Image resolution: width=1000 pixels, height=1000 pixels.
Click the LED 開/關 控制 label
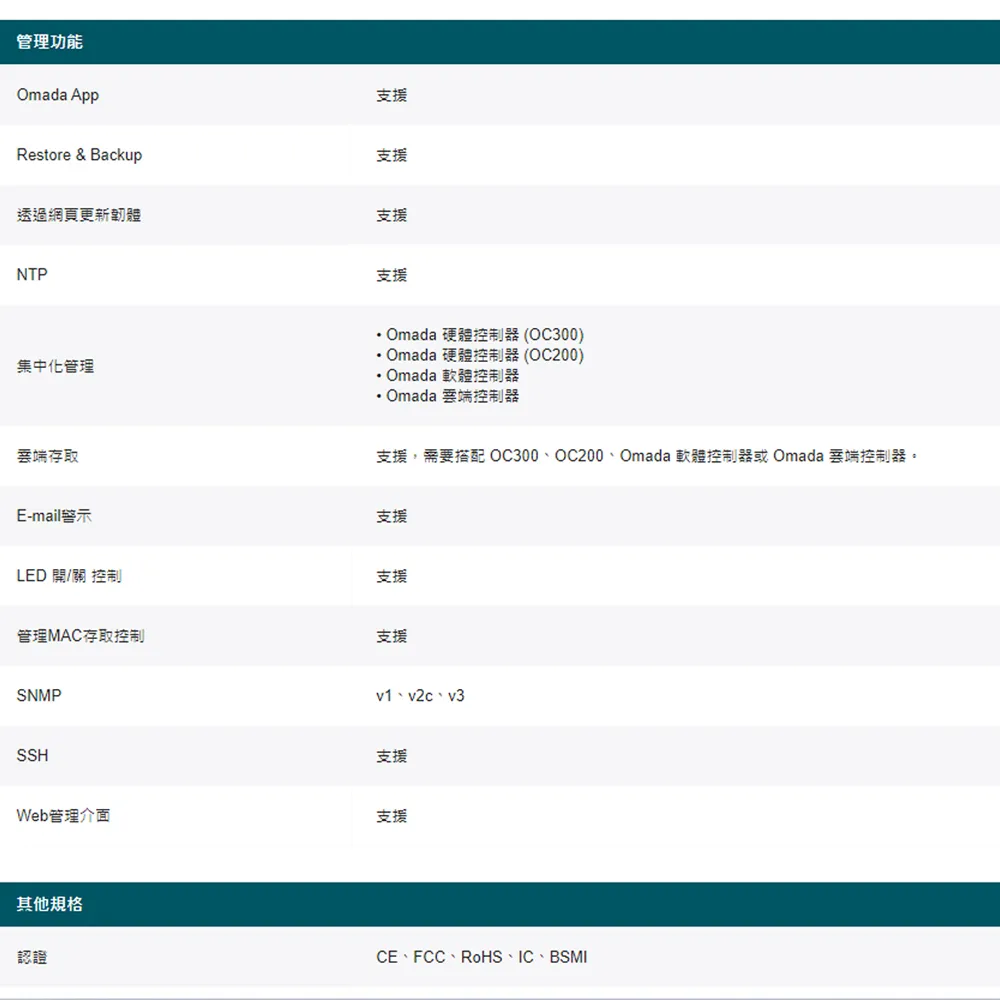69,576
